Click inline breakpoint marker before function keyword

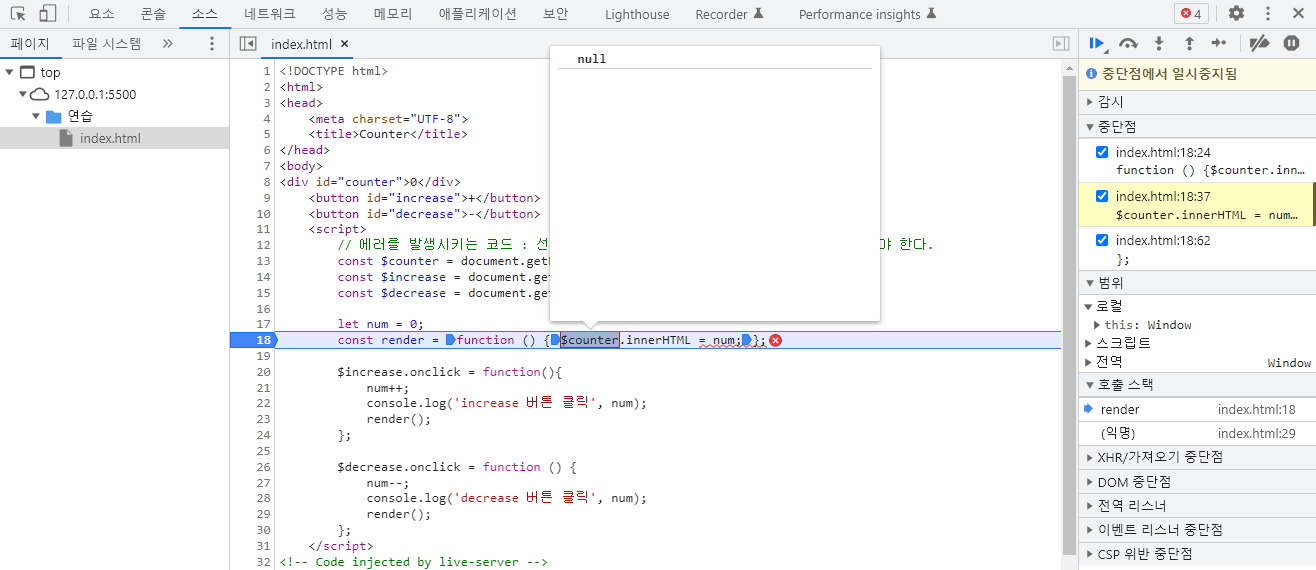point(450,340)
